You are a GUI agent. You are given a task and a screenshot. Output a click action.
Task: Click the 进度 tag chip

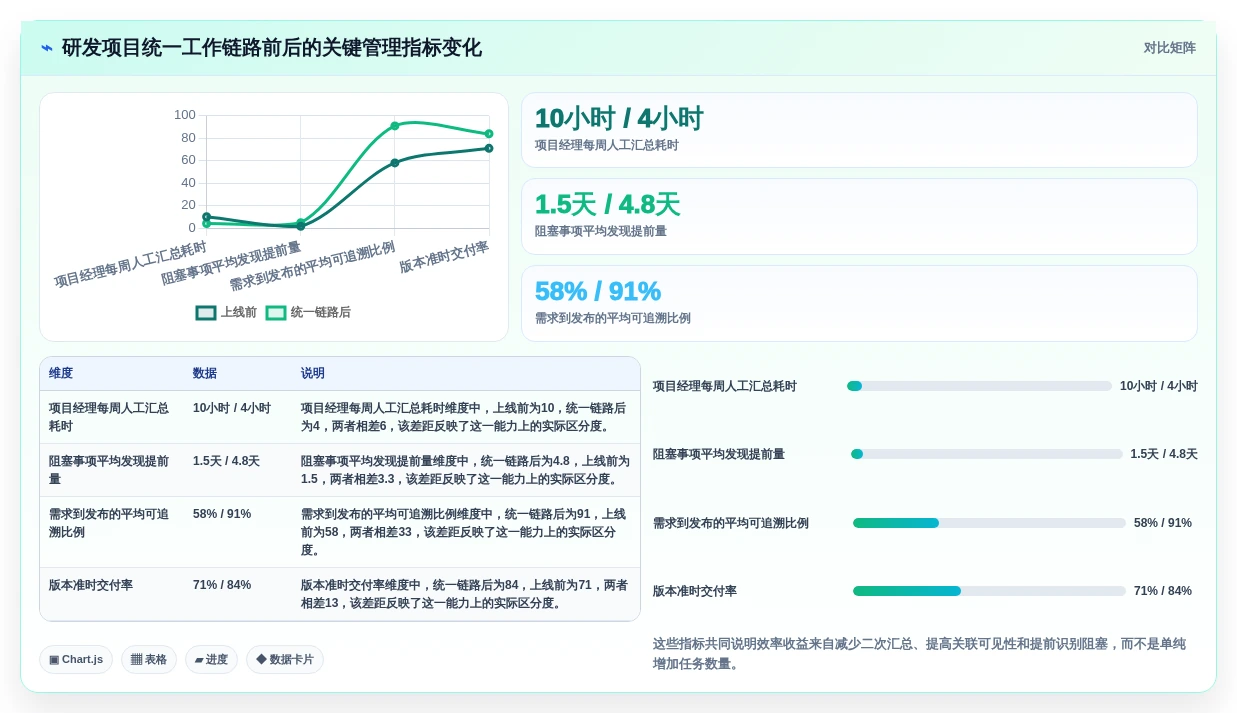tap(211, 659)
